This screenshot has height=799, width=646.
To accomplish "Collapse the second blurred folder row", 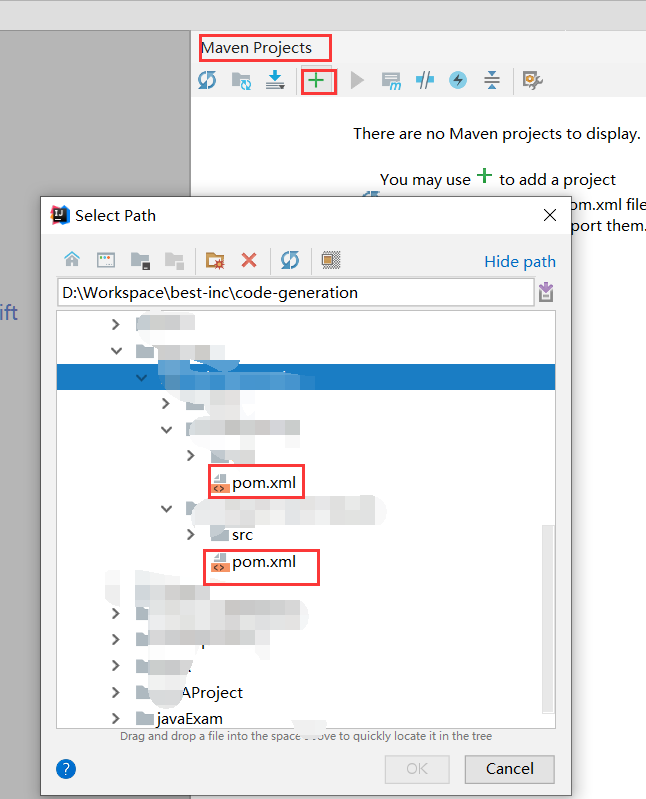I will 116,351.
